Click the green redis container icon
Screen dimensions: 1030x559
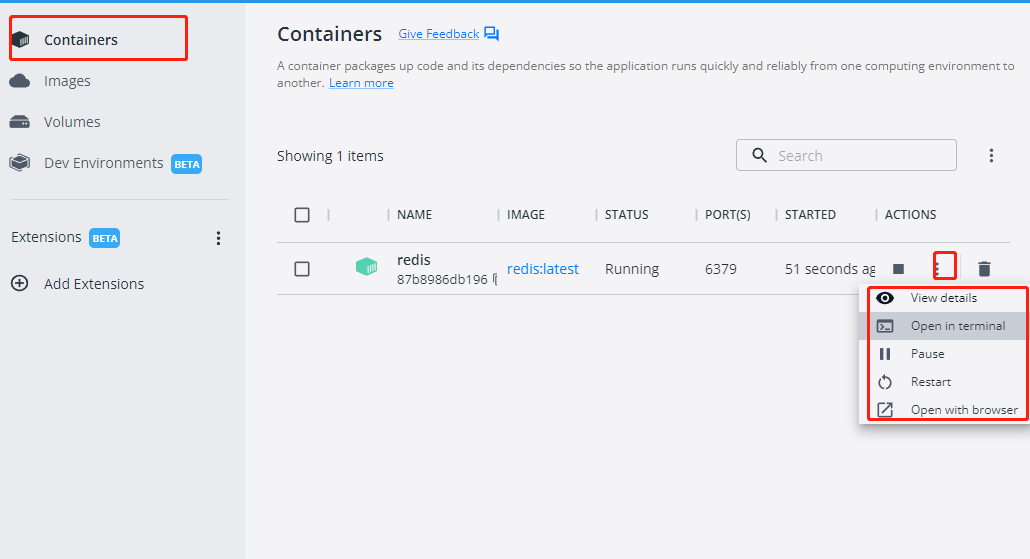pos(367,267)
